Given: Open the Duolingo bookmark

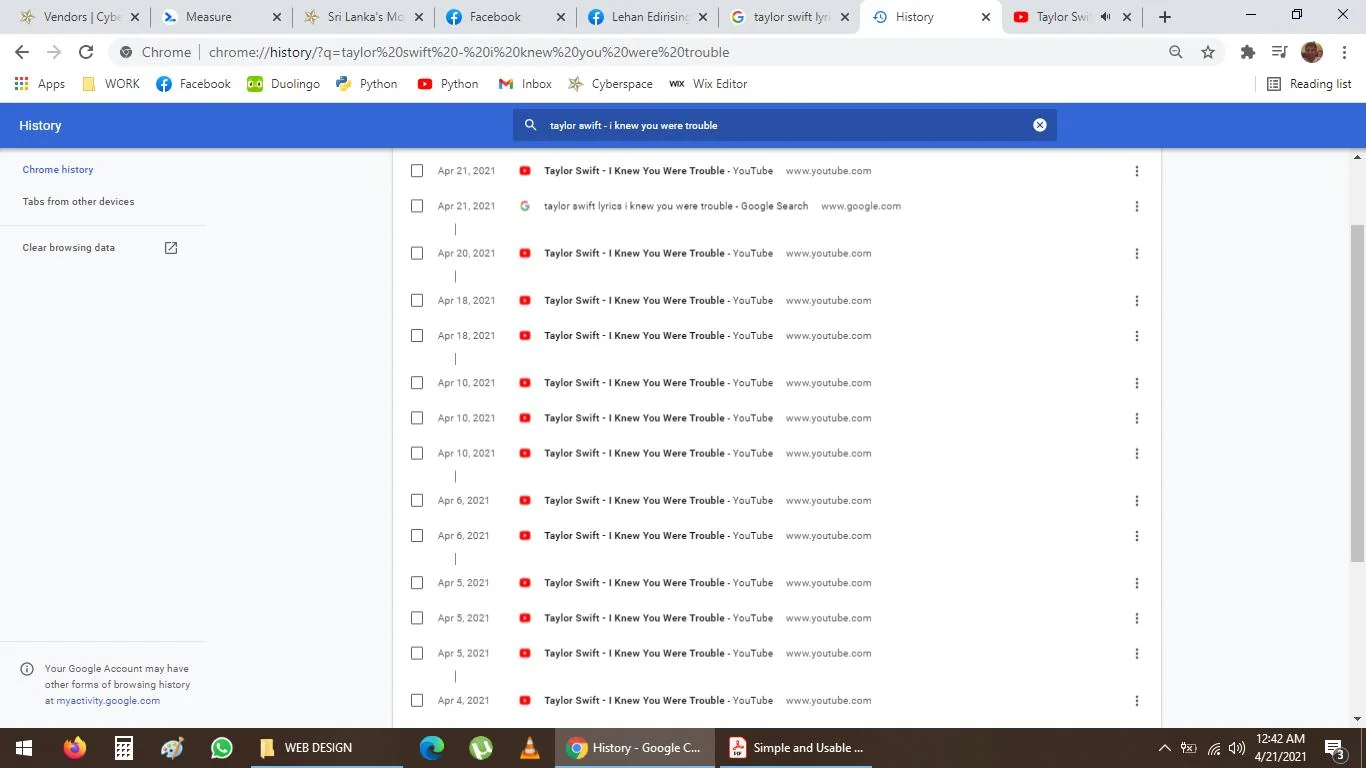Looking at the screenshot, I should coord(284,84).
